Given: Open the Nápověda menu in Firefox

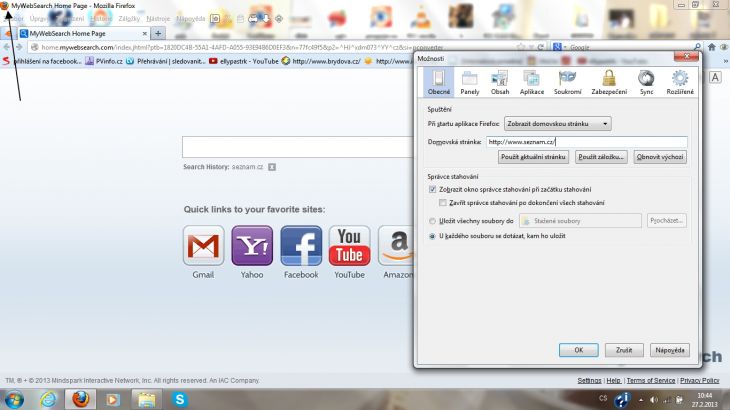Looking at the screenshot, I should 190,19.
